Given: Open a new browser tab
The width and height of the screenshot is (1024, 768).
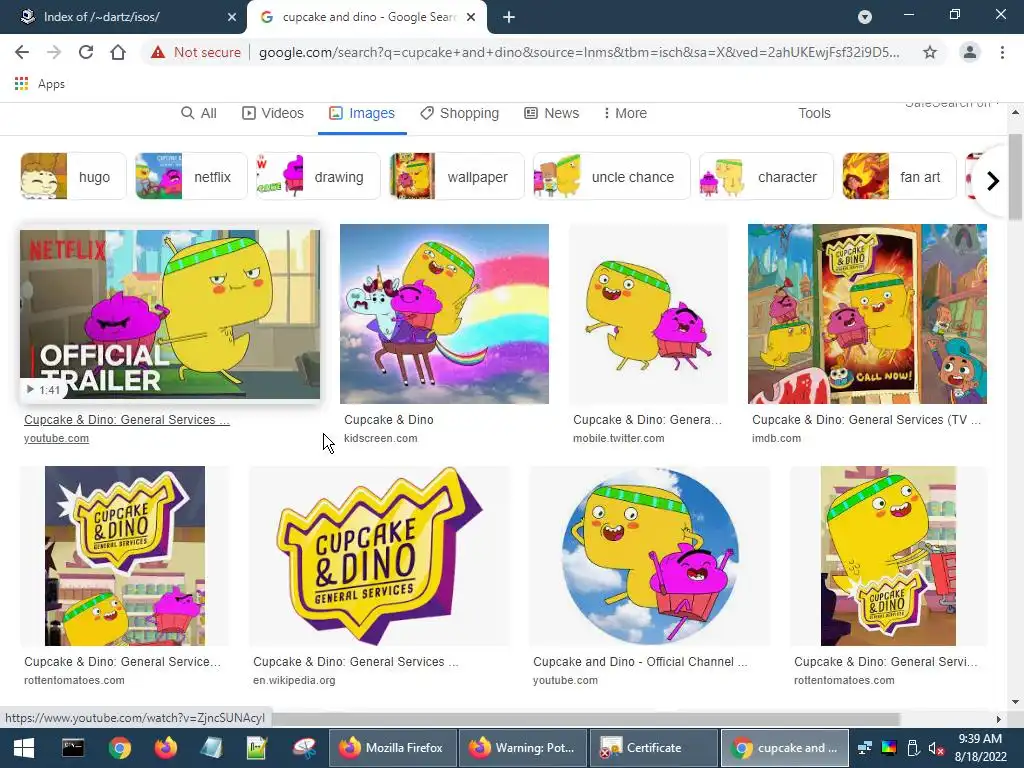Looking at the screenshot, I should 509,17.
